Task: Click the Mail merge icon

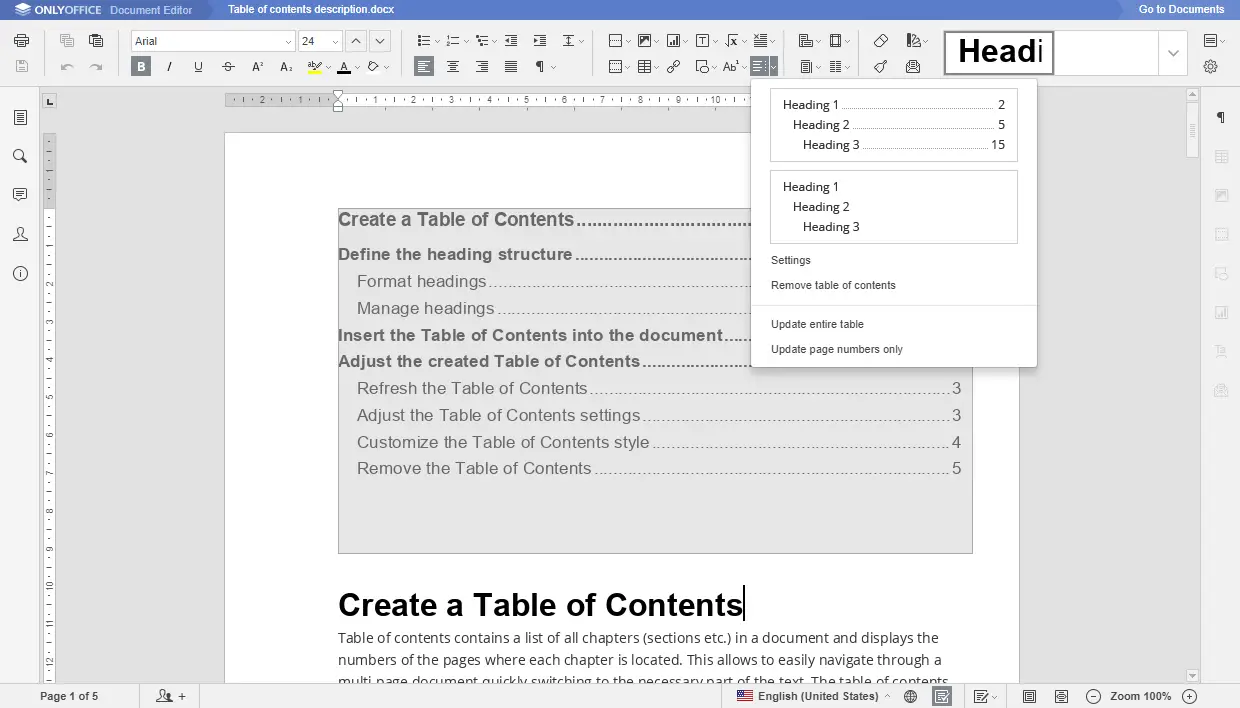Action: (912, 67)
